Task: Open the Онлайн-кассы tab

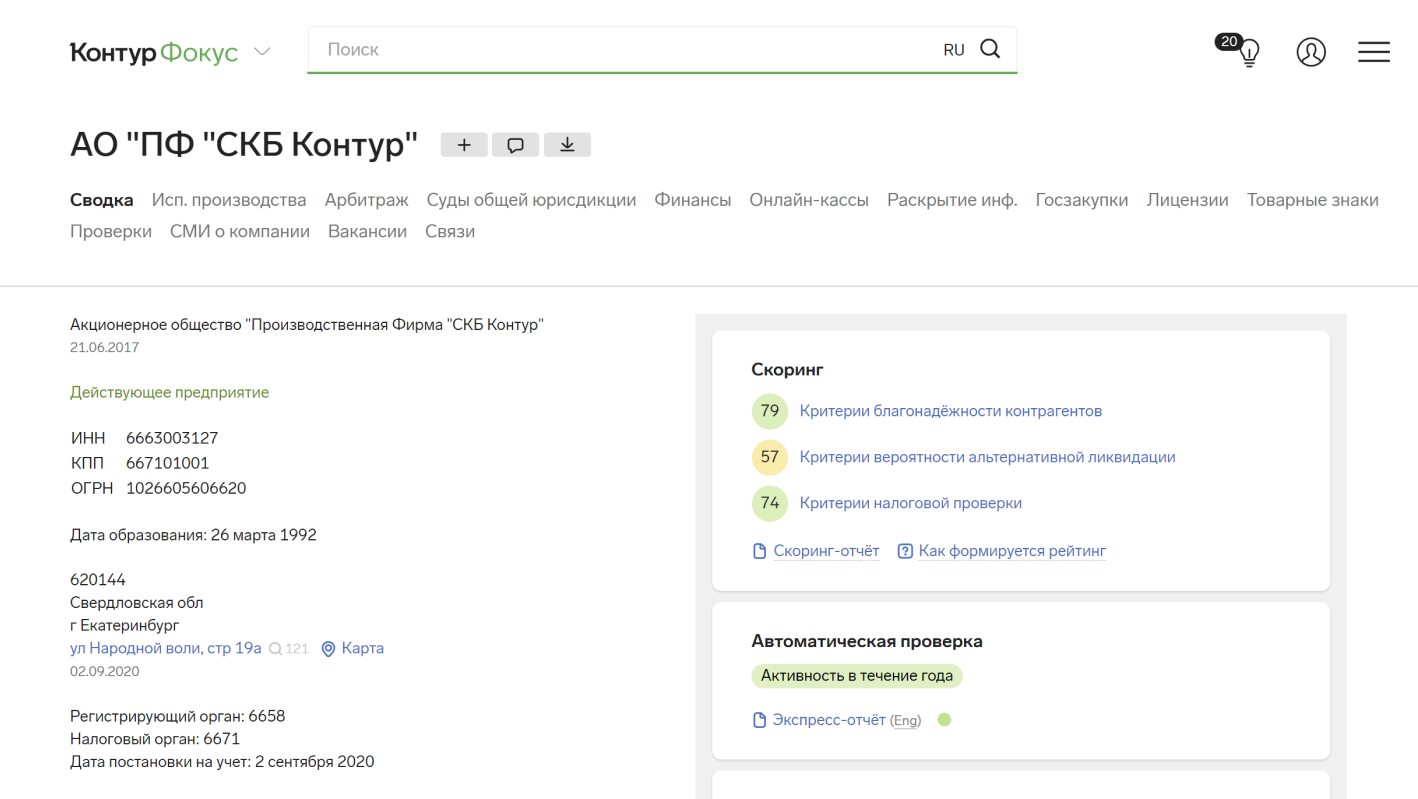Action: pyautogui.click(x=809, y=200)
